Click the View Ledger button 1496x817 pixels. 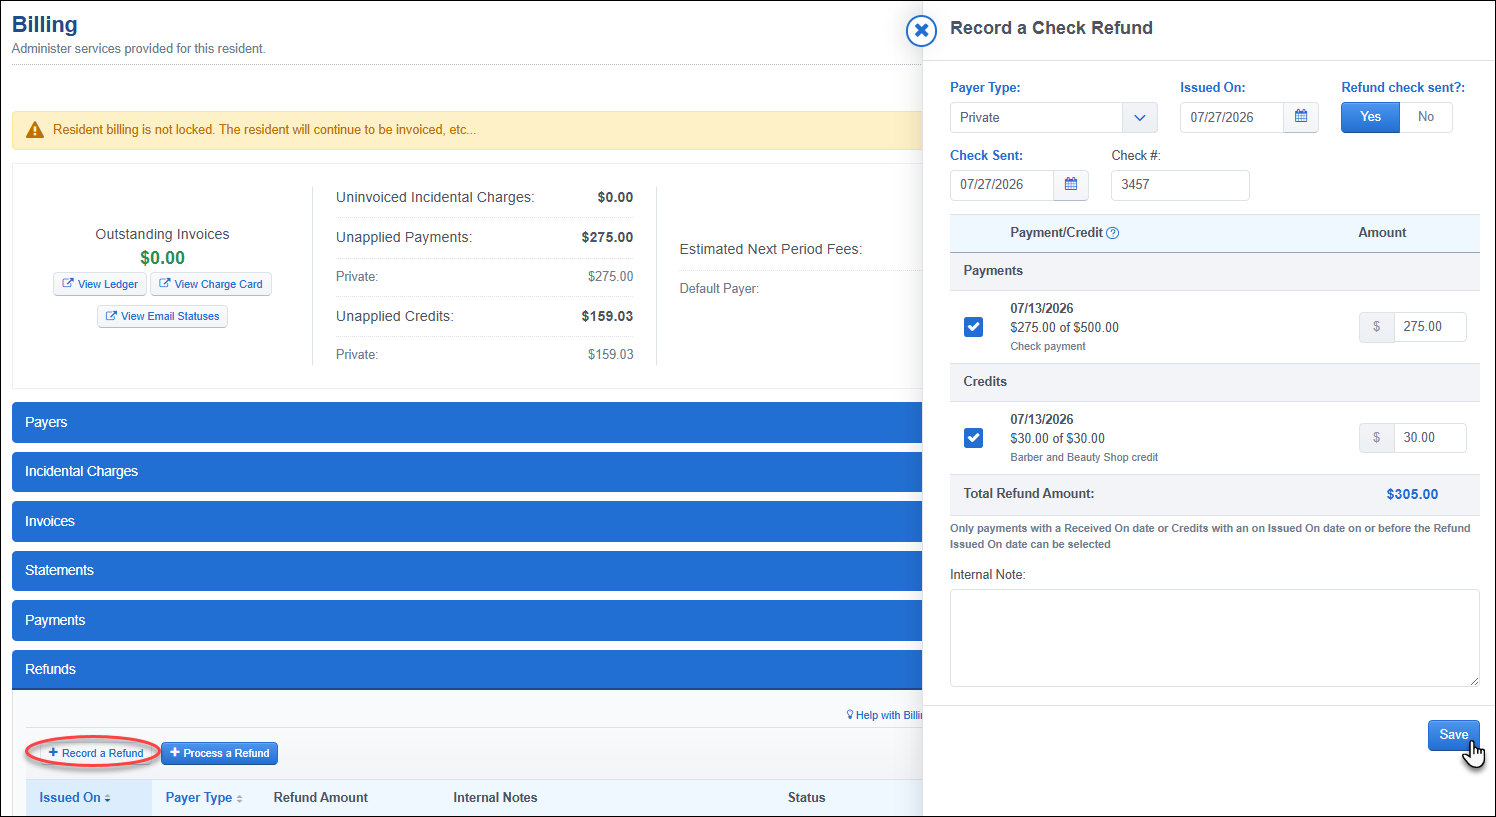(100, 284)
